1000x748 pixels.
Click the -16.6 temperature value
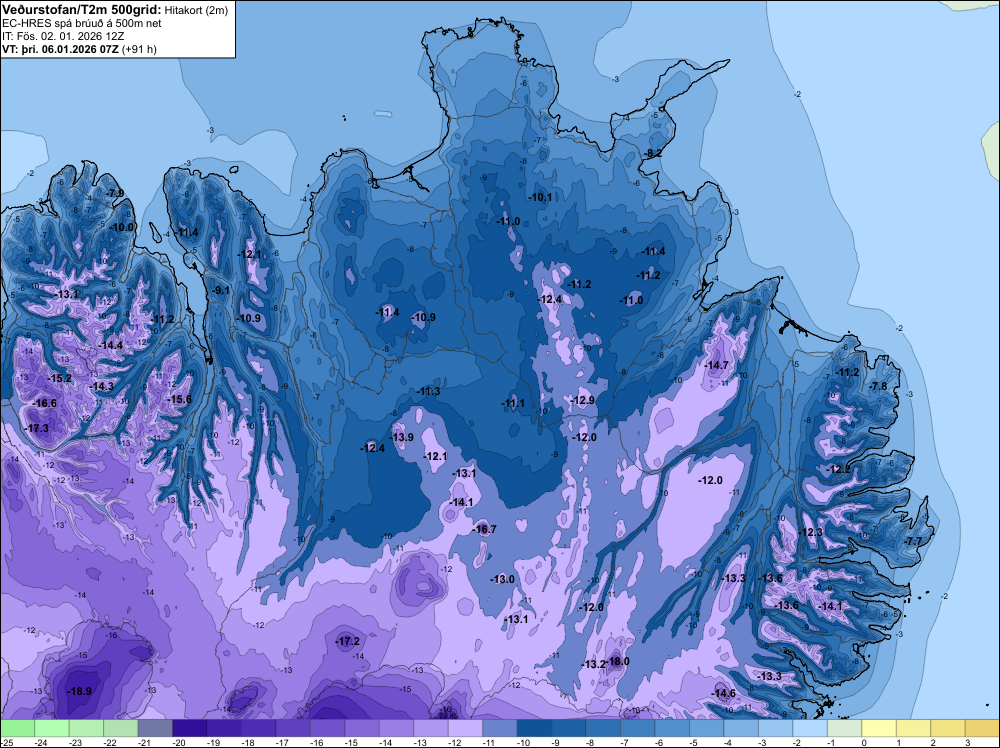click(44, 403)
